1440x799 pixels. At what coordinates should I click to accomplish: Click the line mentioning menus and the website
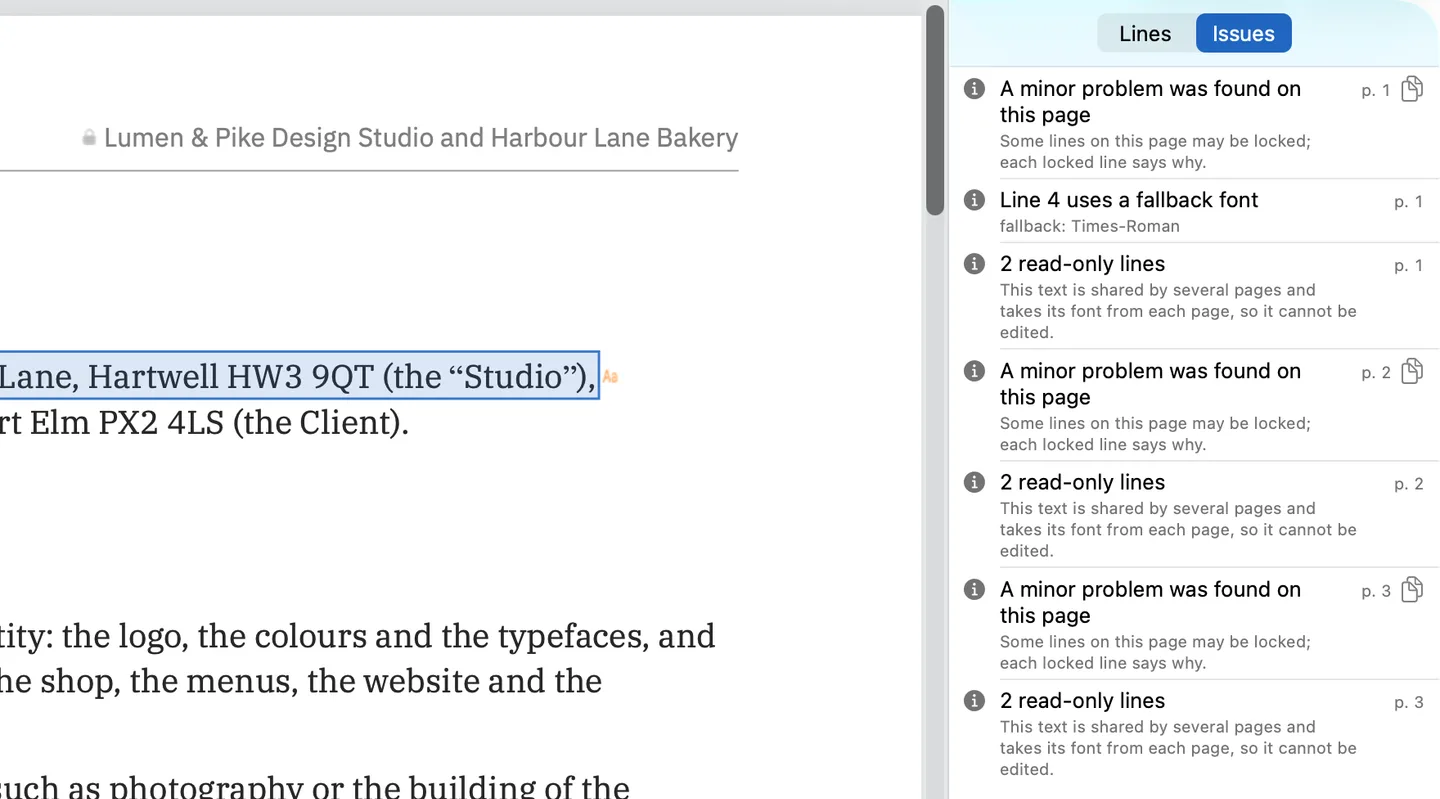[301, 681]
